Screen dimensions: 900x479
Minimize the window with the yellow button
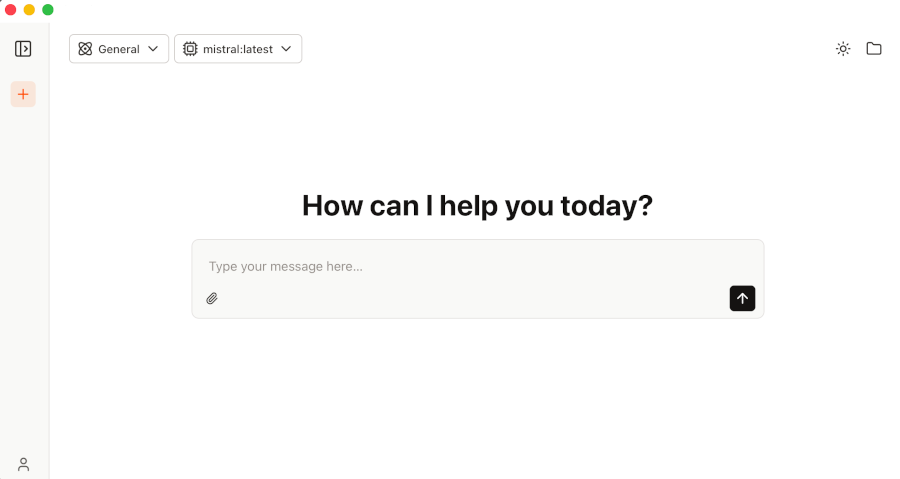pyautogui.click(x=29, y=10)
